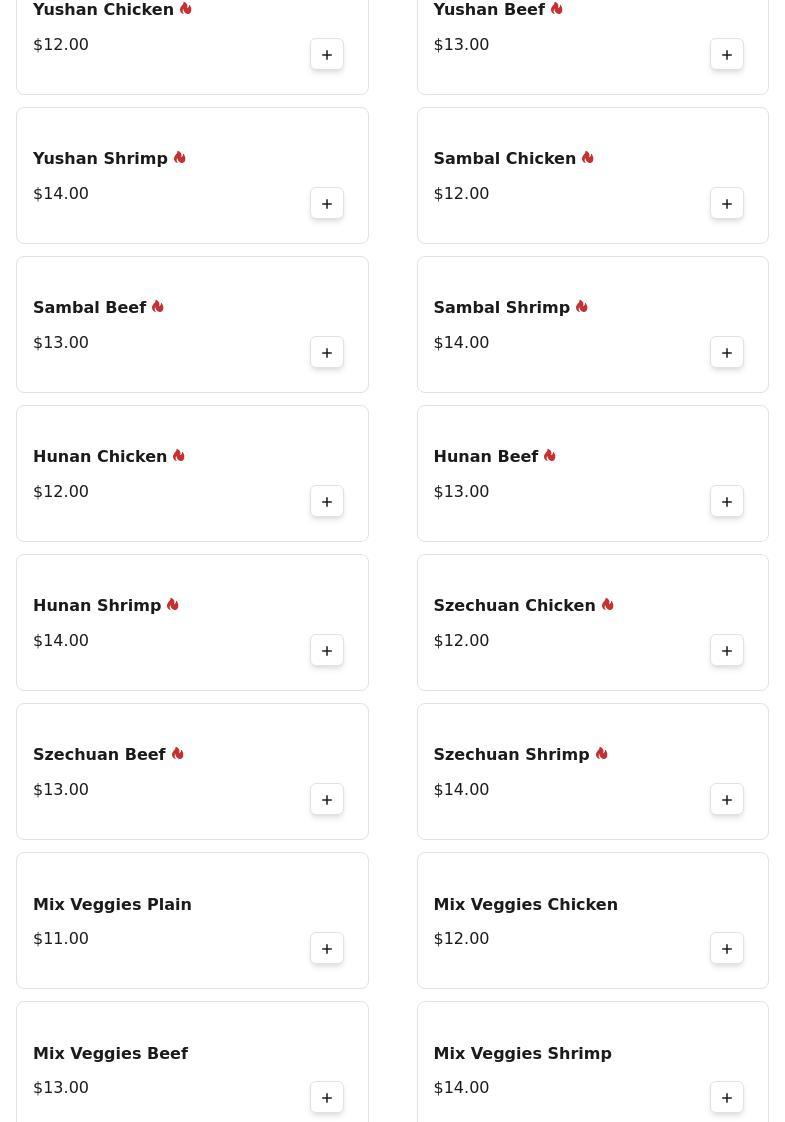Add Mix Veggies Plain to cart
Image resolution: width=785 pixels, height=1122 pixels.
pos(327,949)
